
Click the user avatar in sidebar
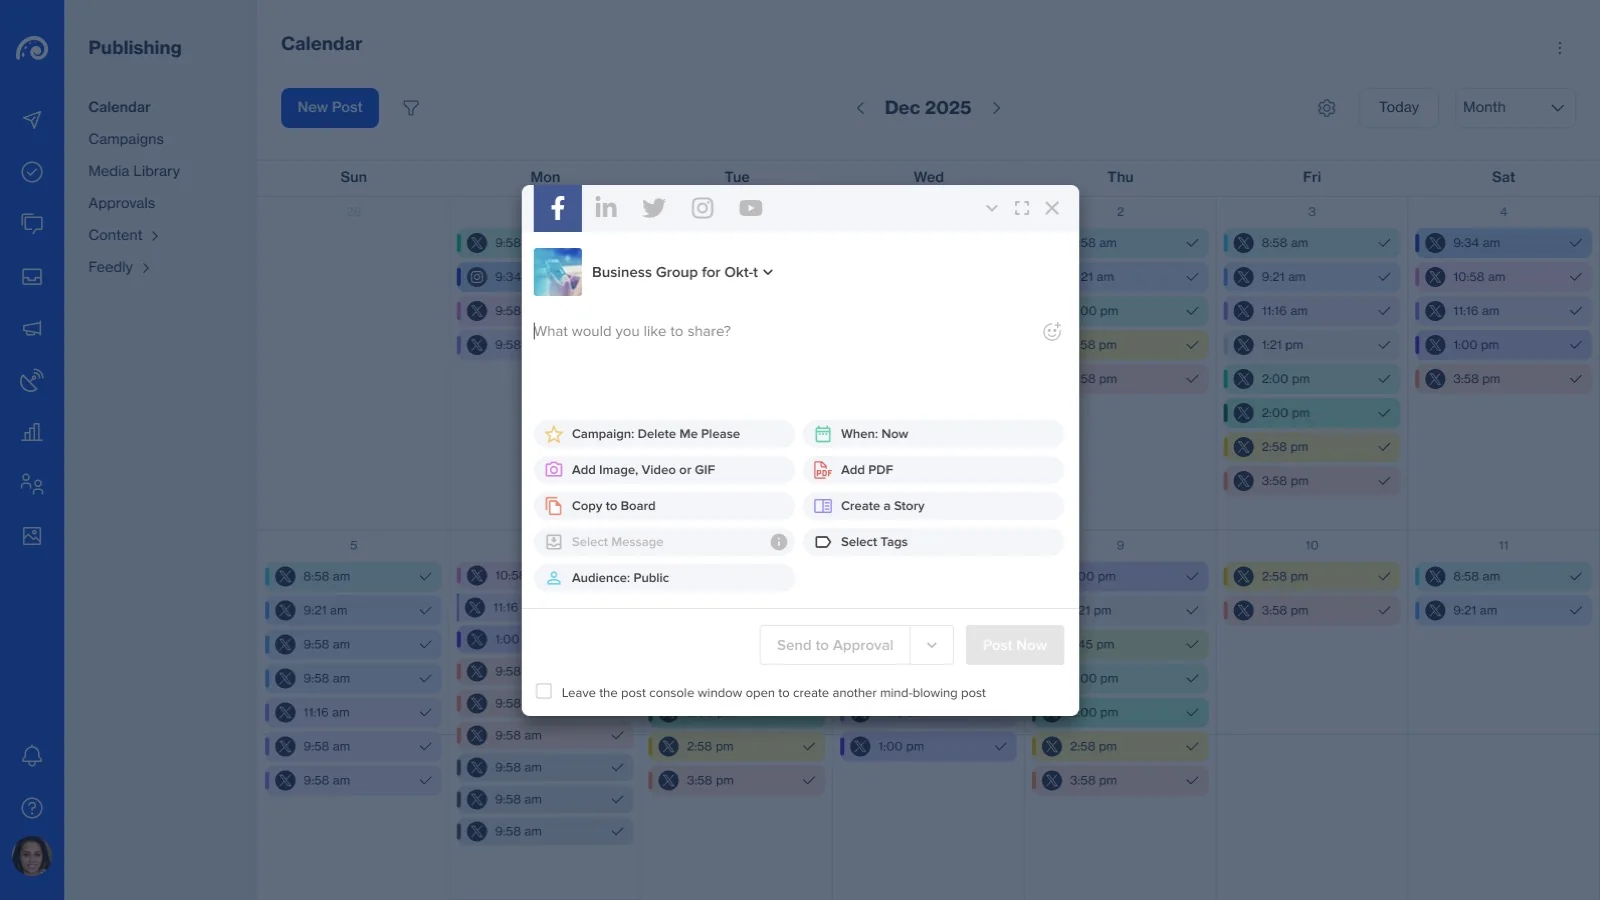(32, 856)
